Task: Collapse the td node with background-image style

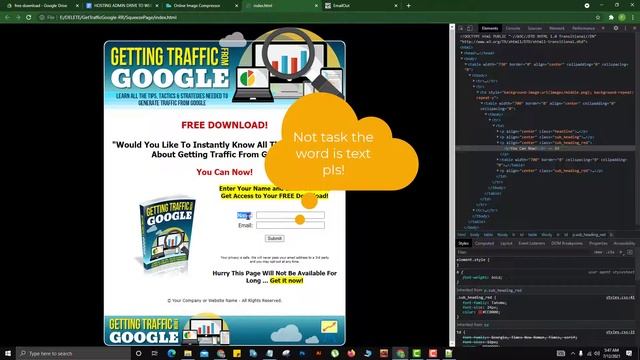Action: (478, 92)
